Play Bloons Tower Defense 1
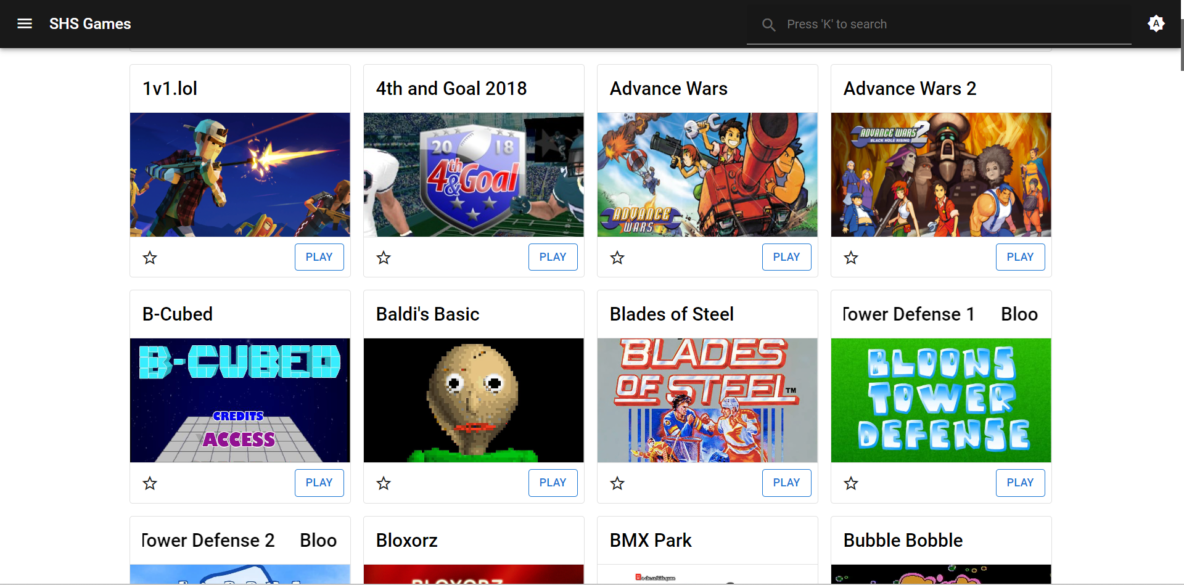This screenshot has height=585, width=1184. click(1020, 483)
